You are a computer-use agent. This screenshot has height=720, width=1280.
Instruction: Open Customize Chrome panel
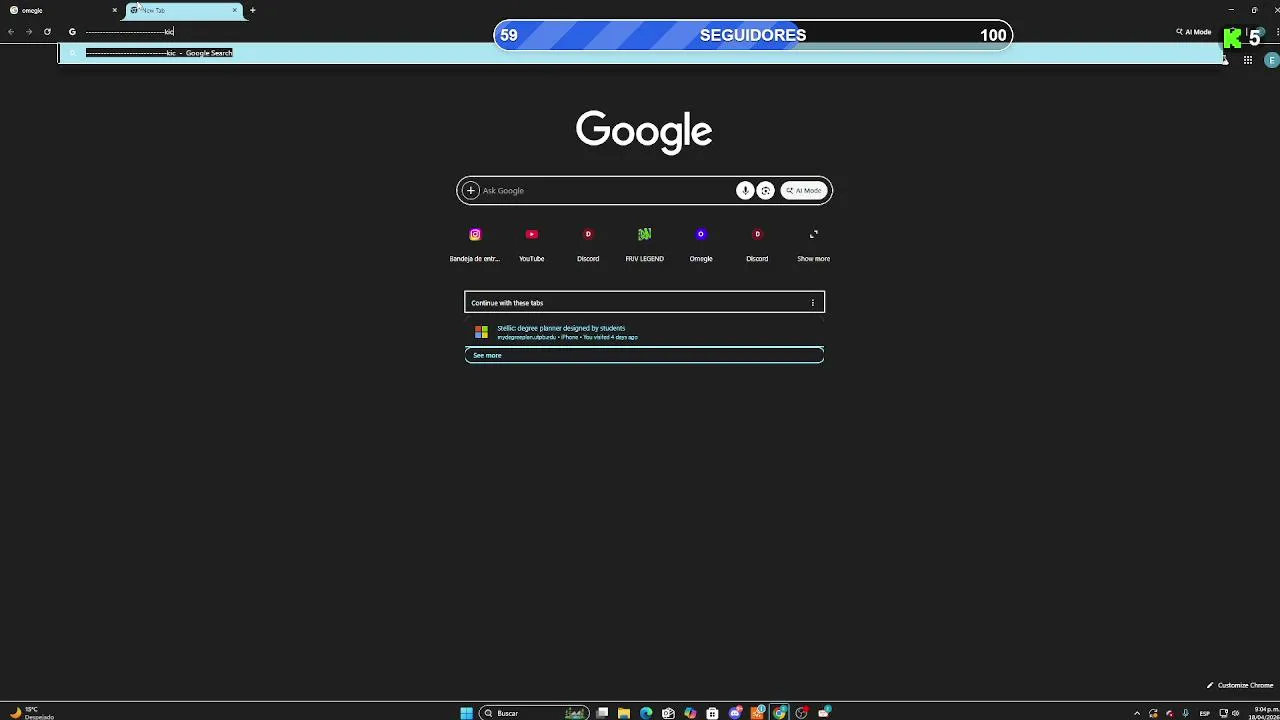[1240, 686]
